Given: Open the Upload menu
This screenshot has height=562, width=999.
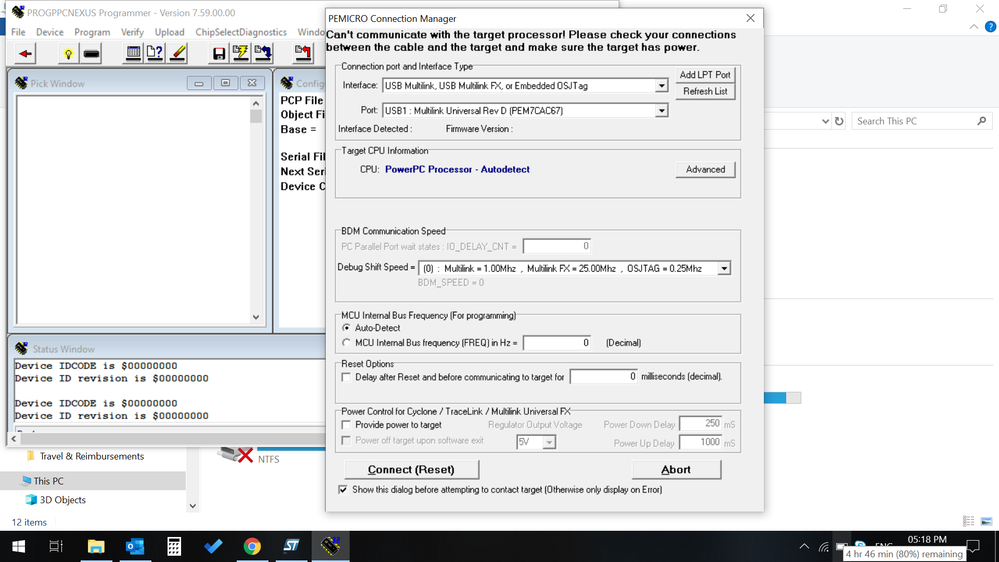Looking at the screenshot, I should 169,32.
